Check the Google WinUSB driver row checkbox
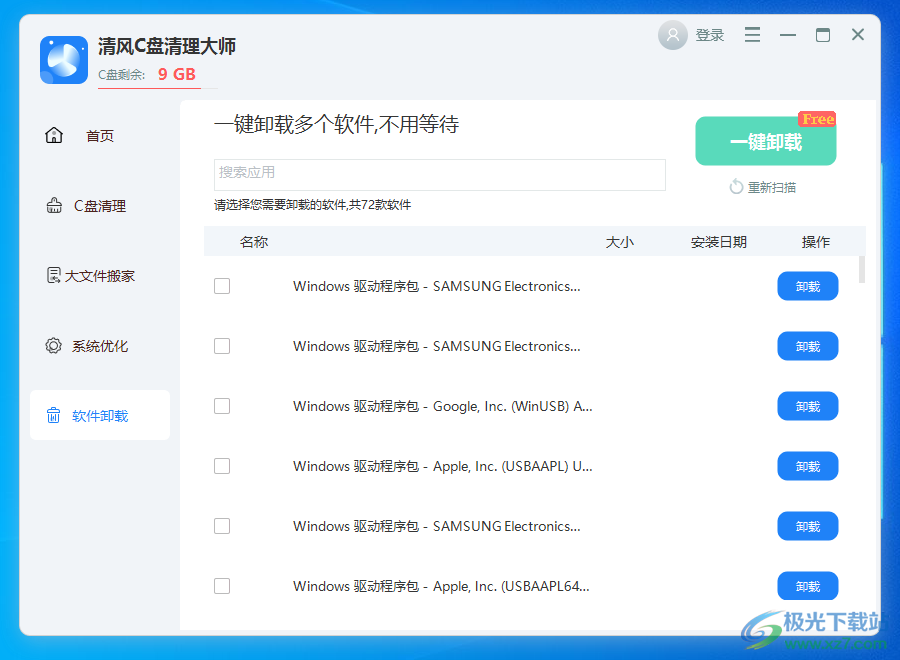 tap(222, 406)
